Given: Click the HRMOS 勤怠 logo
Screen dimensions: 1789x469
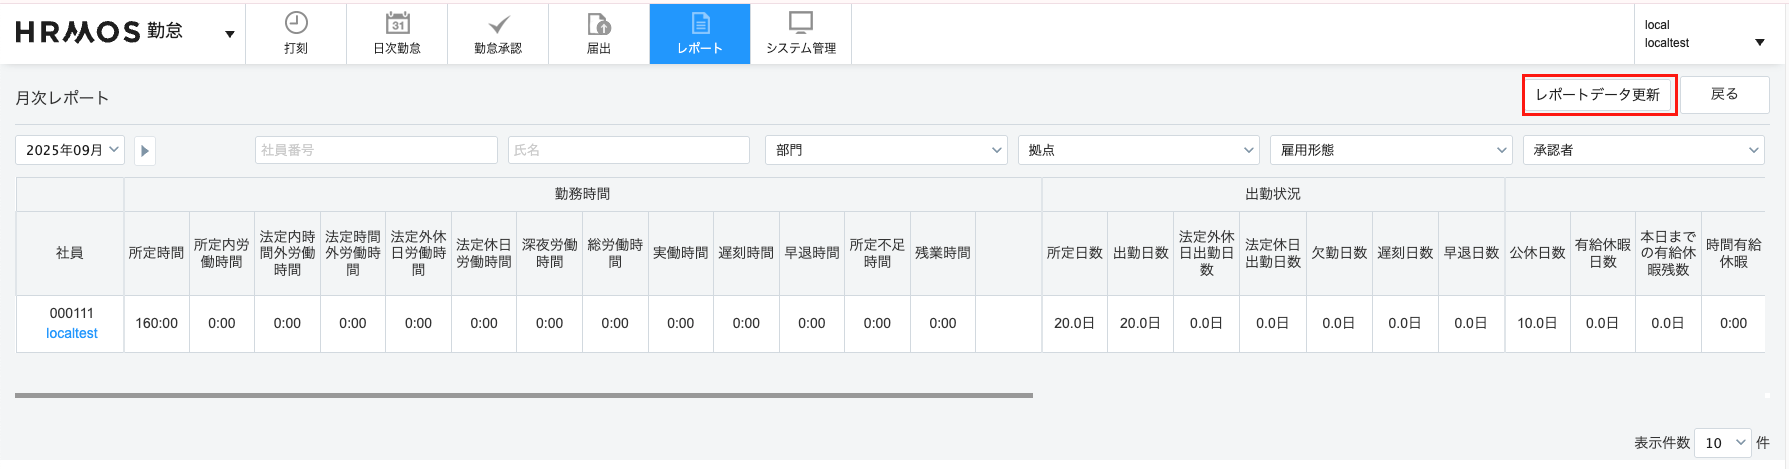Looking at the screenshot, I should coord(99,32).
